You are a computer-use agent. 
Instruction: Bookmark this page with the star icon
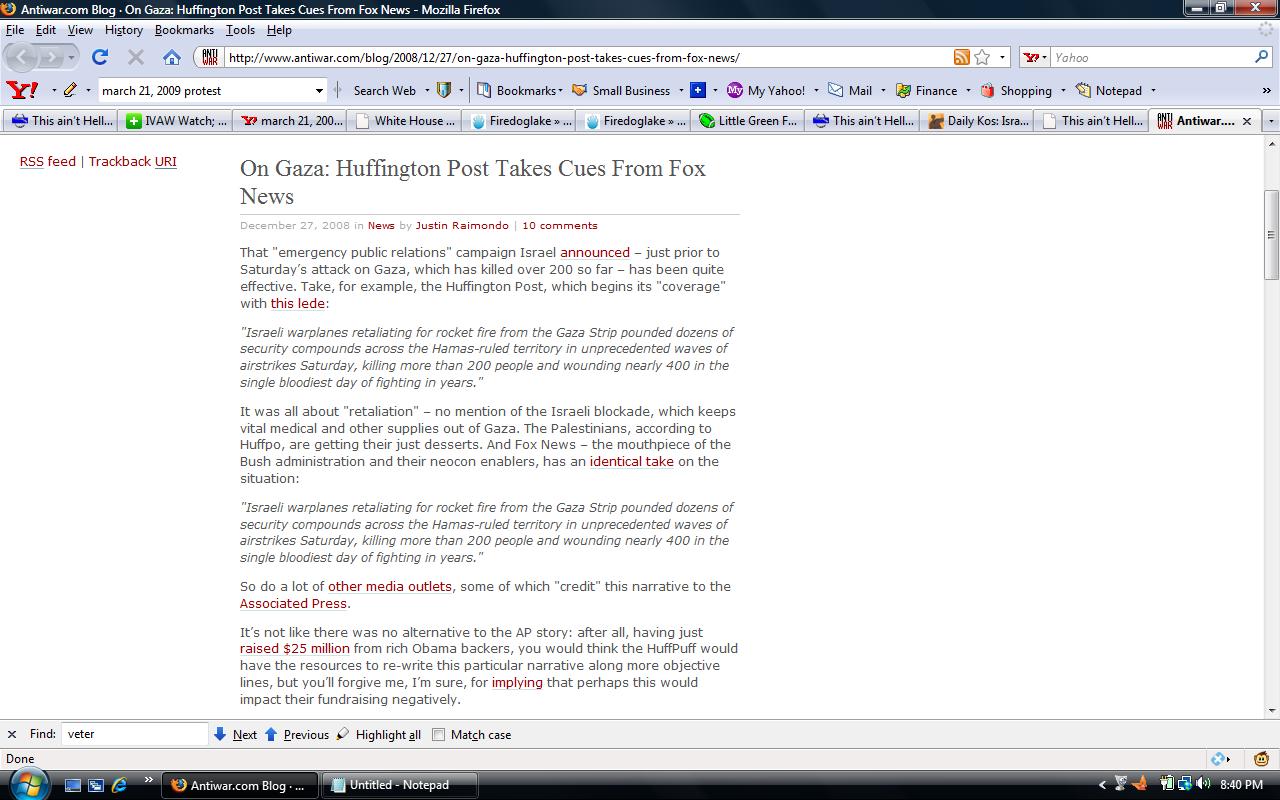click(982, 57)
